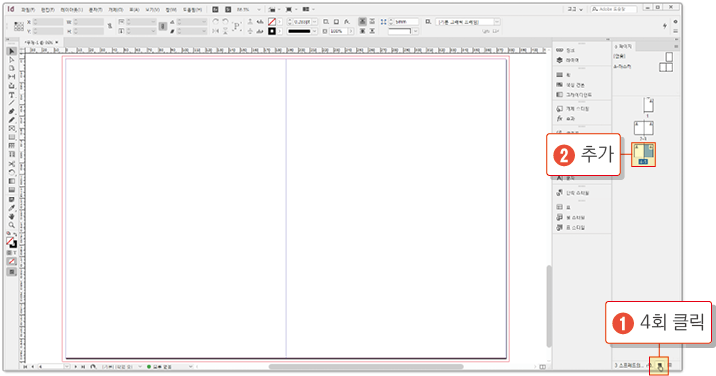Screen dimensions: 716x376
Task: Select the pages 2-3 spread thumbnail
Action: (643, 128)
